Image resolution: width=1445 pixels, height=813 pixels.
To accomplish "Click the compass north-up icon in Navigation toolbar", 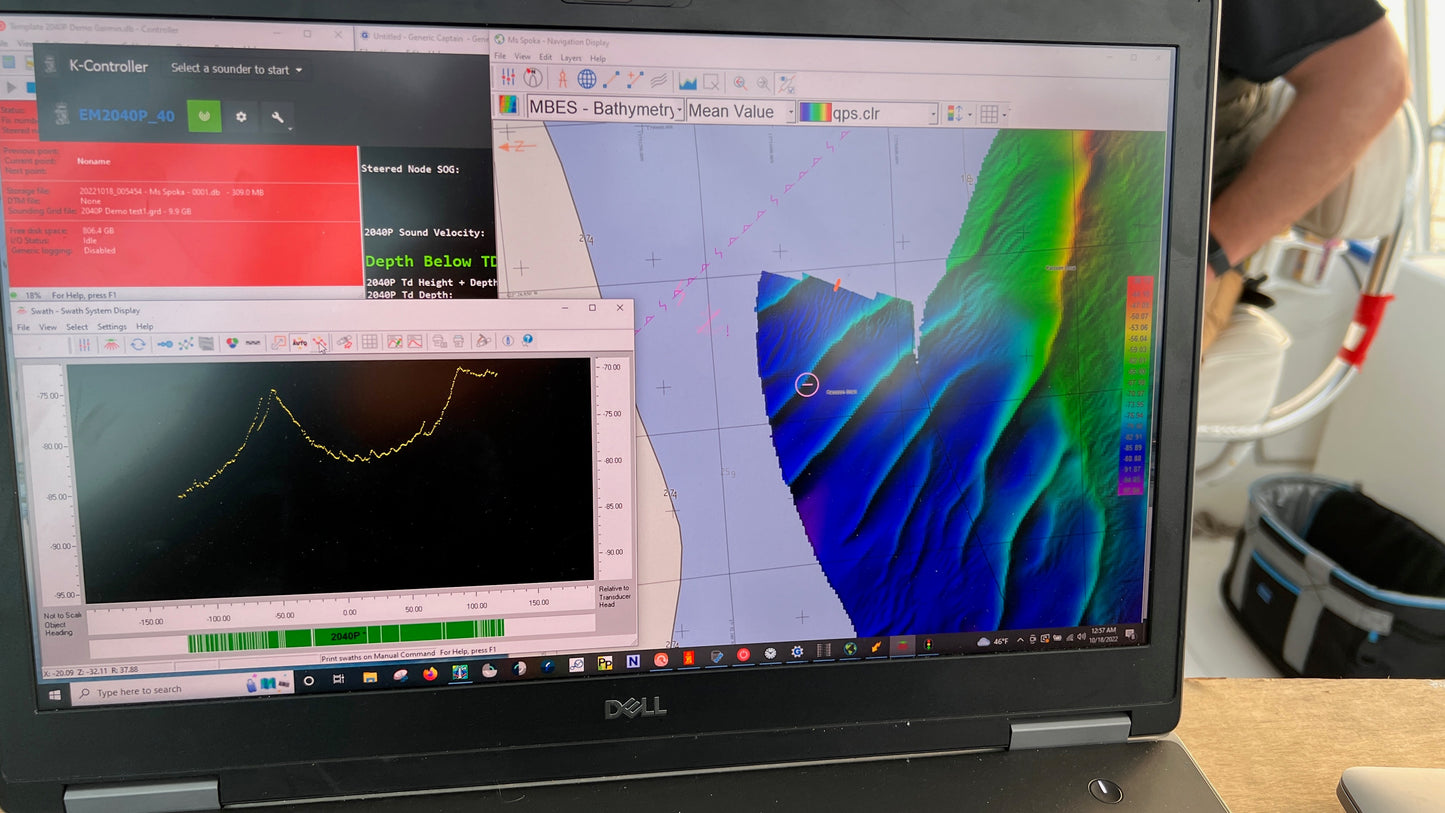I will [x=533, y=78].
